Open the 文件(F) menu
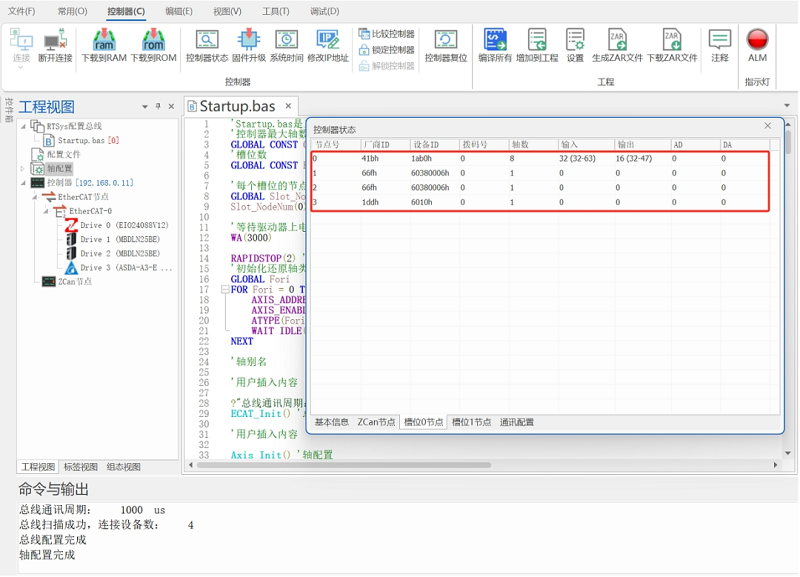Image resolution: width=800 pixels, height=577 pixels. pyautogui.click(x=21, y=11)
